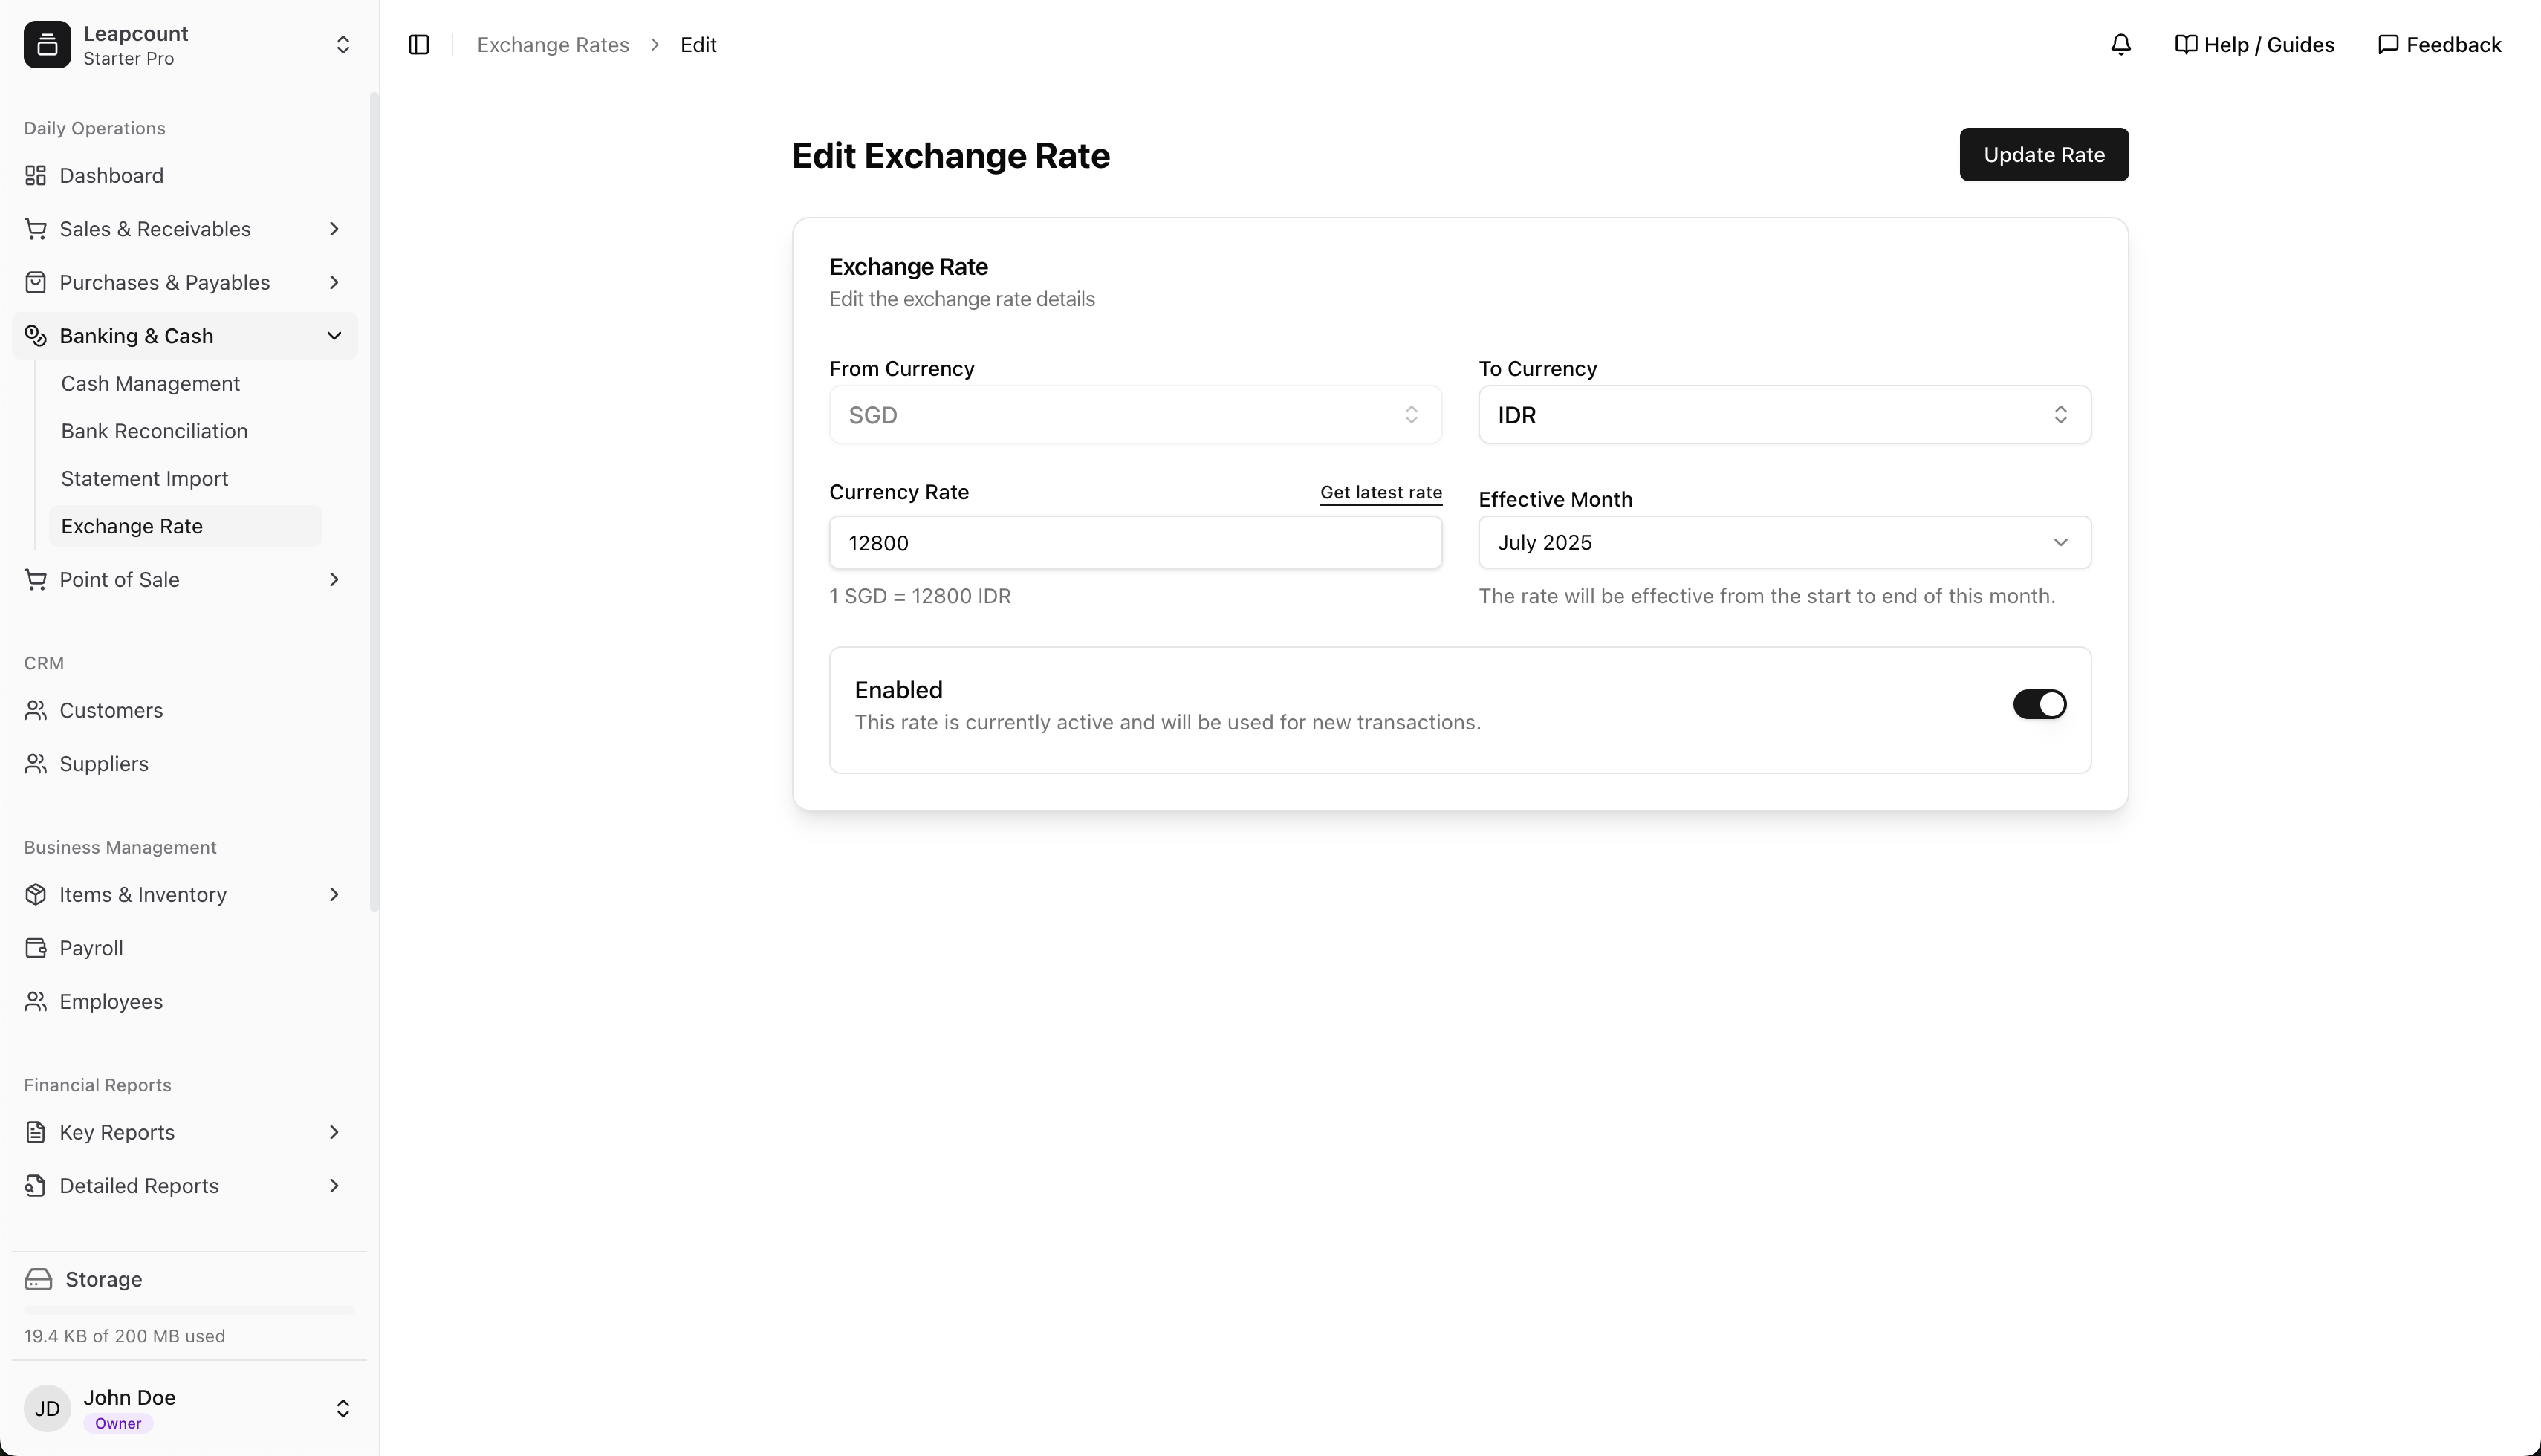Viewport: 2541px width, 1456px height.
Task: Click the Dashboard grid icon
Action: [x=36, y=176]
